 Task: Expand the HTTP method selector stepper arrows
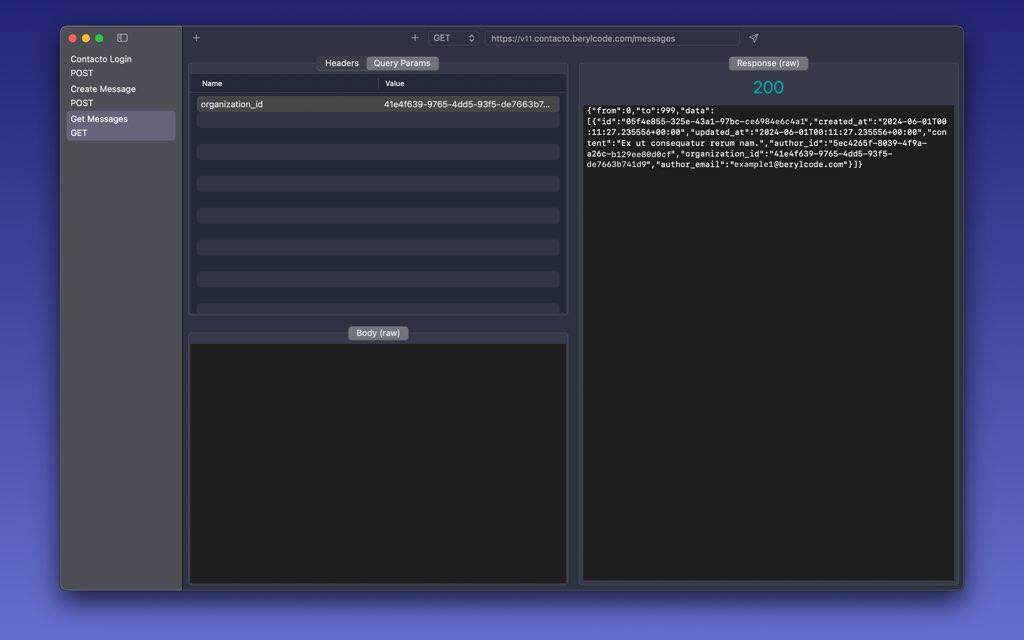point(470,37)
